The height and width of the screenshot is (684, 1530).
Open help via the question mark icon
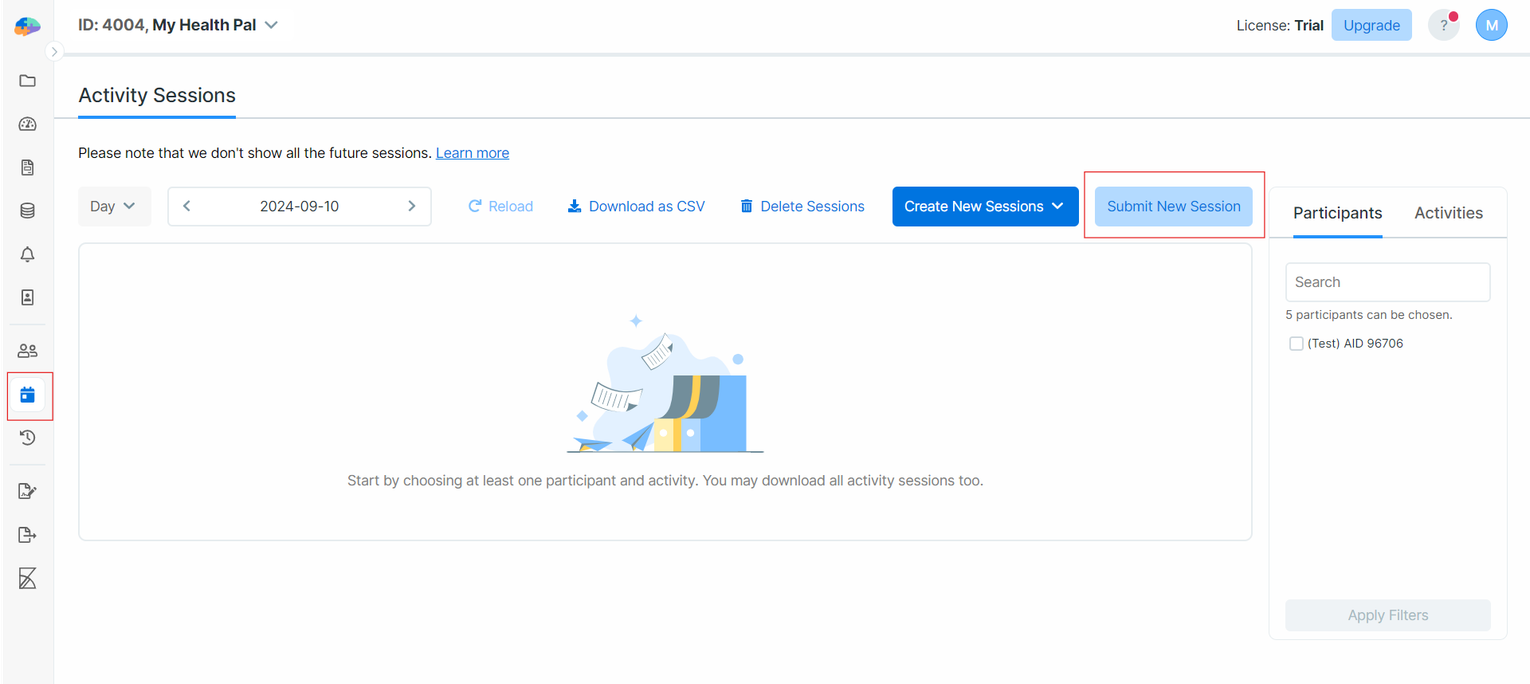point(1443,24)
